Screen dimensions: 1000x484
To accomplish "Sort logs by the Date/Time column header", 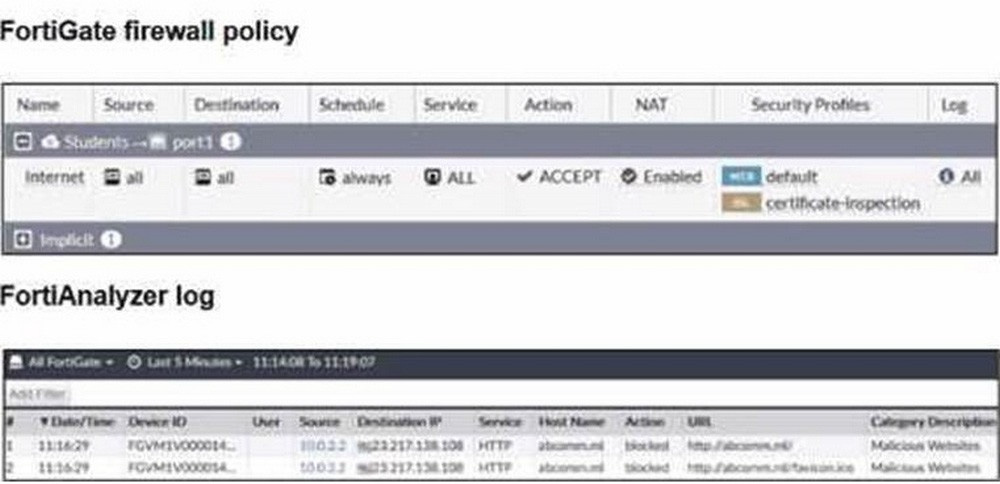I will (x=77, y=422).
